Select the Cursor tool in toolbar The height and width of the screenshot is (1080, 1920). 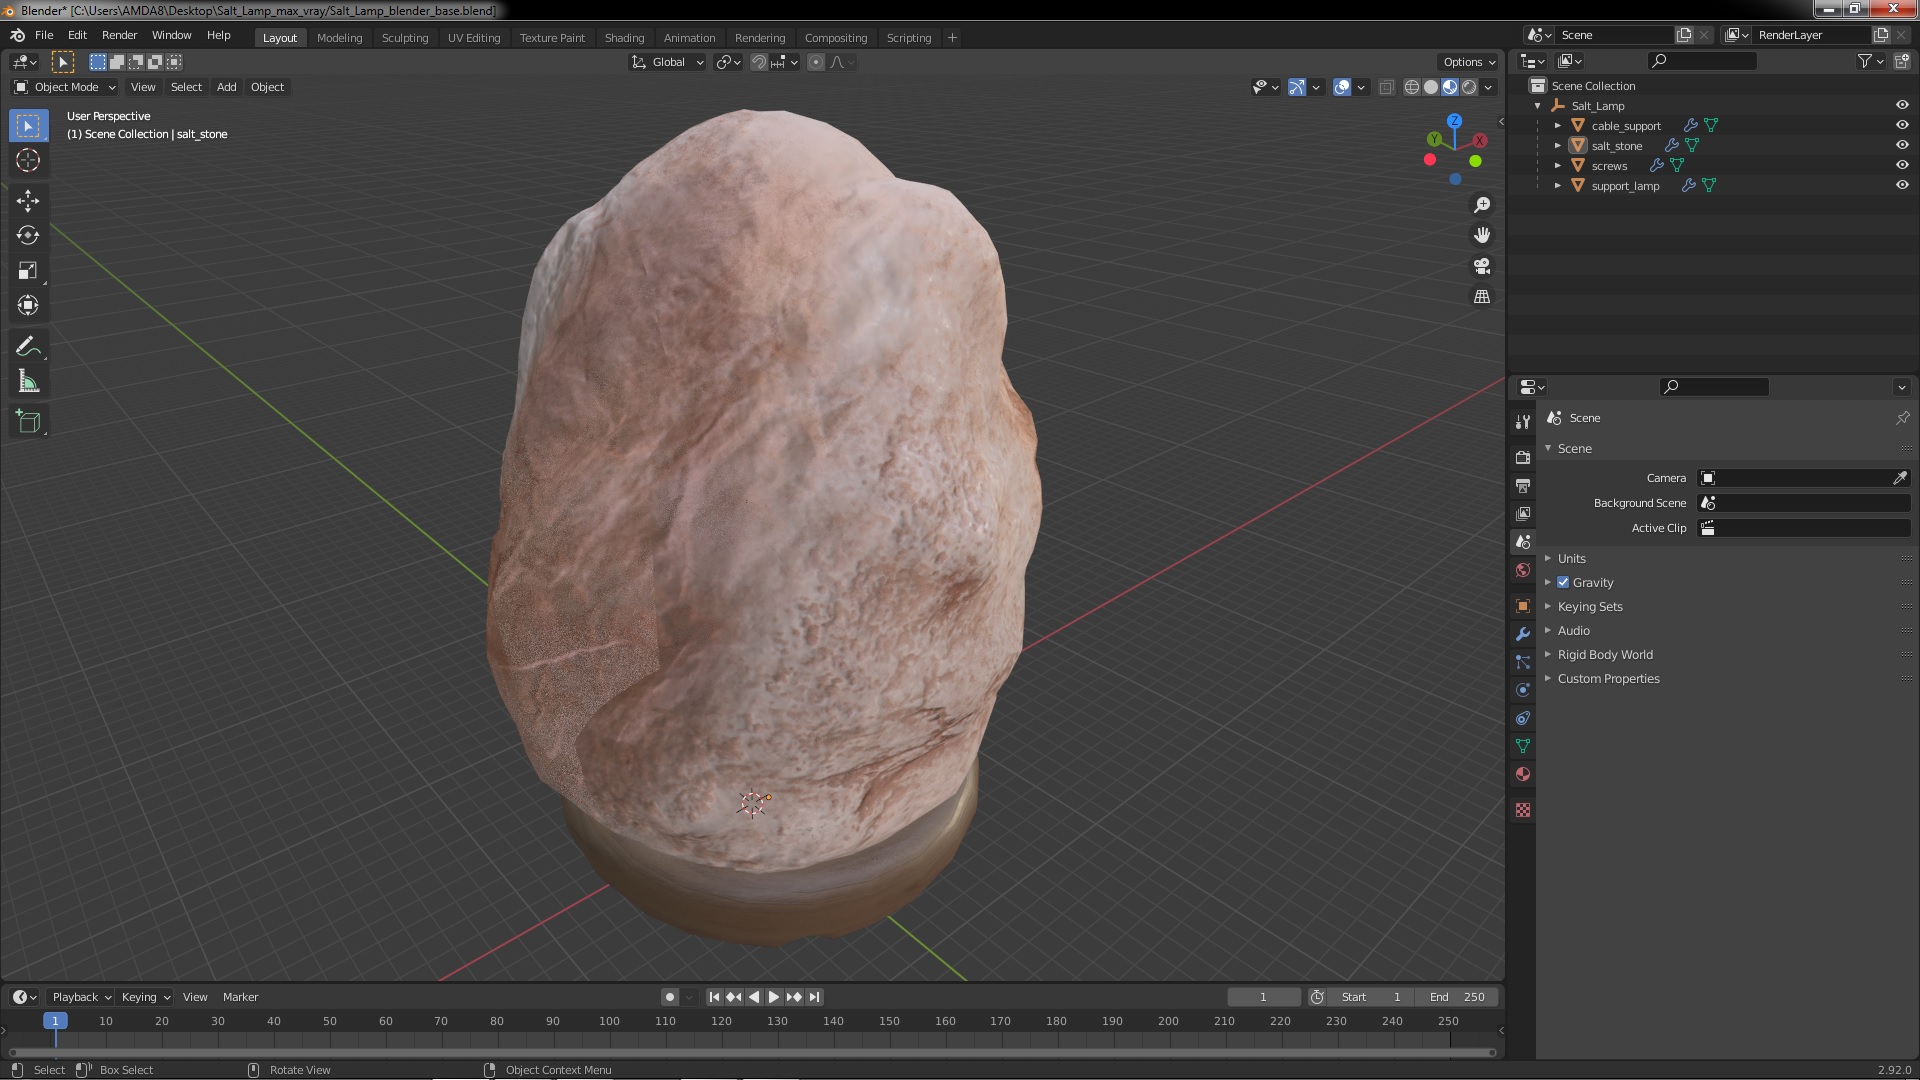(28, 160)
